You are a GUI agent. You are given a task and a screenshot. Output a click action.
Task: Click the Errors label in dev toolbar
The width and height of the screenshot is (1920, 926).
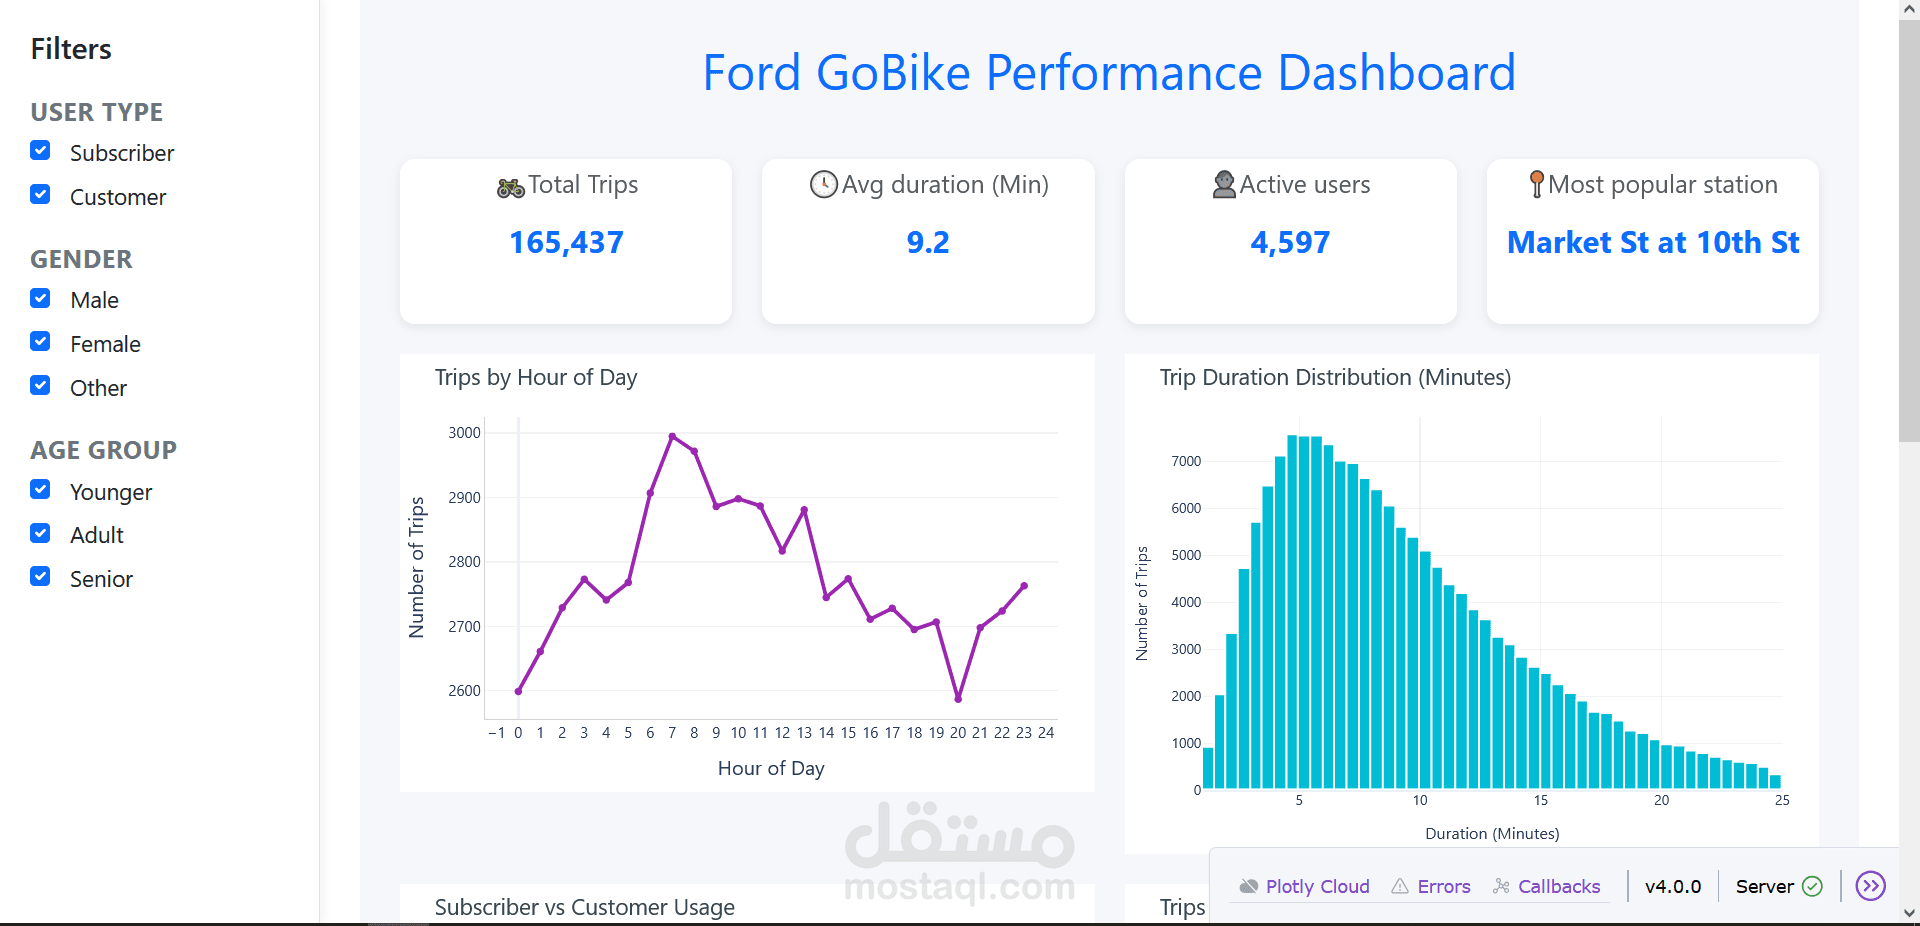coord(1443,887)
